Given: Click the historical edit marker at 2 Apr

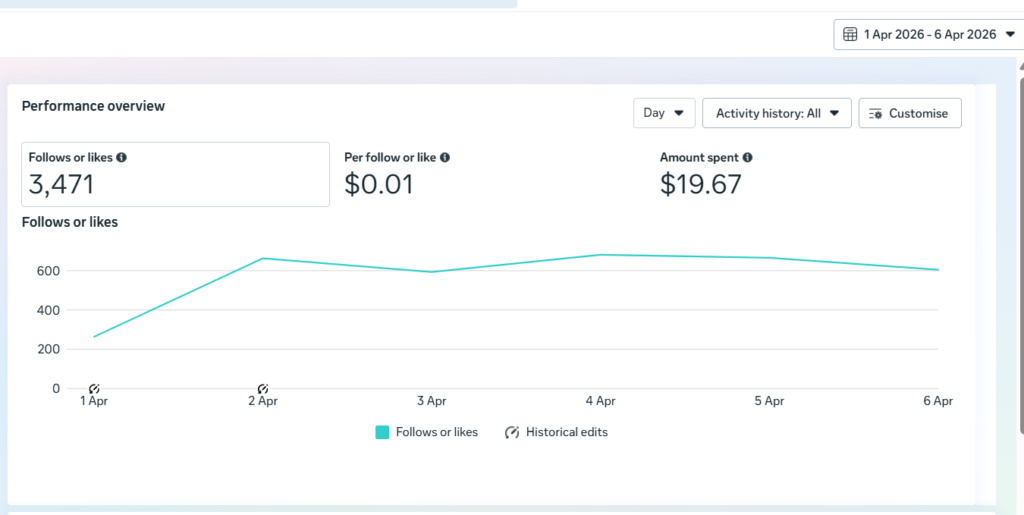Looking at the screenshot, I should point(263,388).
